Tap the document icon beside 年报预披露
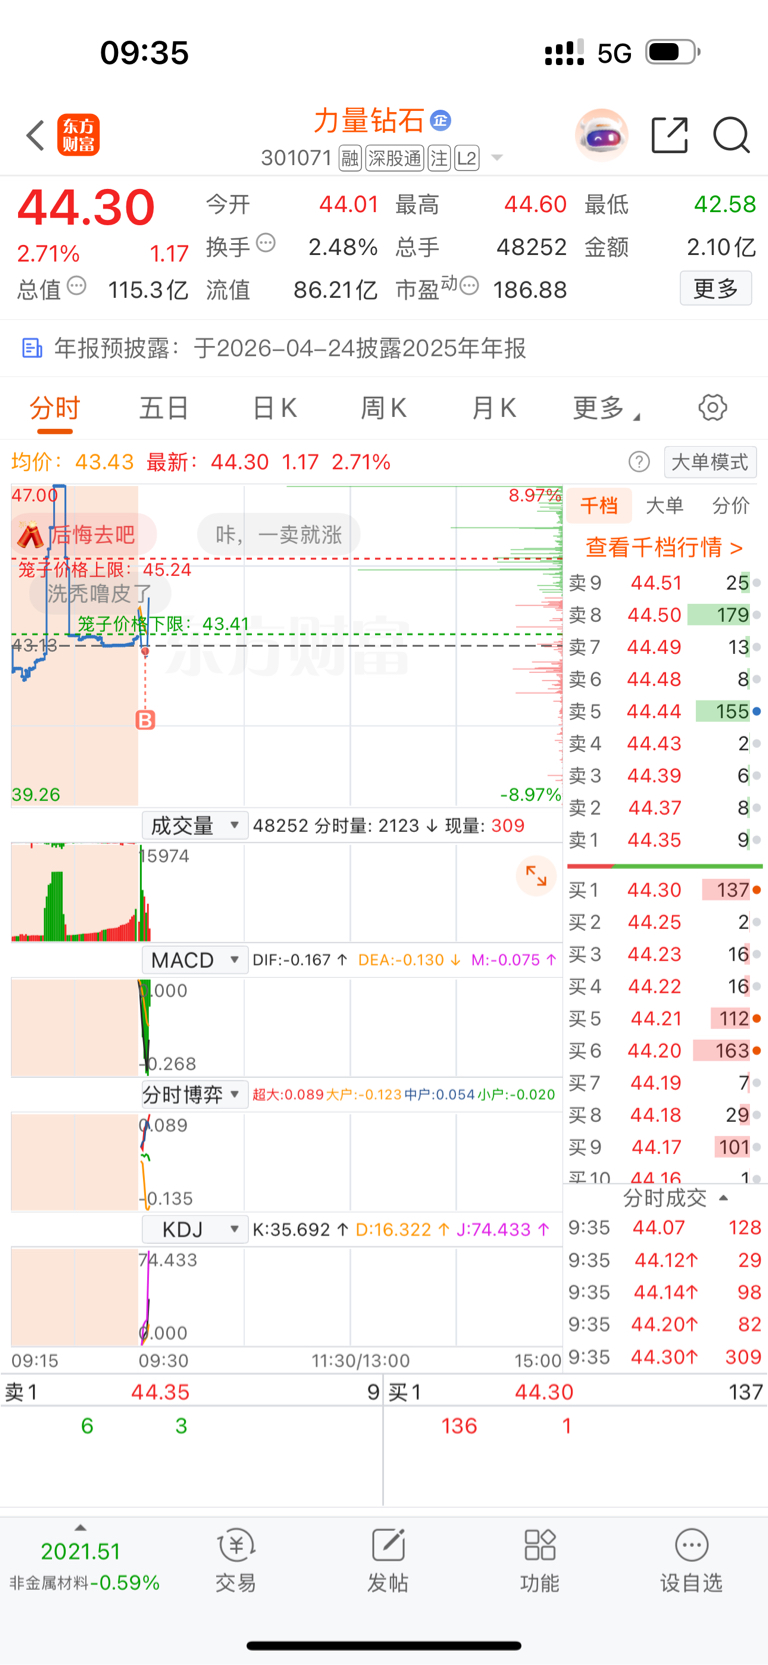This screenshot has width=768, height=1665. click(32, 348)
